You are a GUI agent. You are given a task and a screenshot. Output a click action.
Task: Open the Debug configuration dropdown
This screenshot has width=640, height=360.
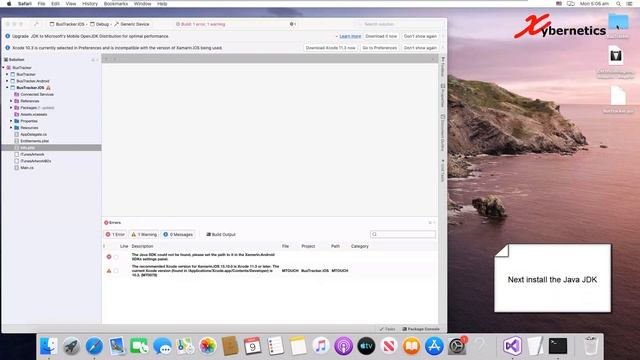pos(100,24)
